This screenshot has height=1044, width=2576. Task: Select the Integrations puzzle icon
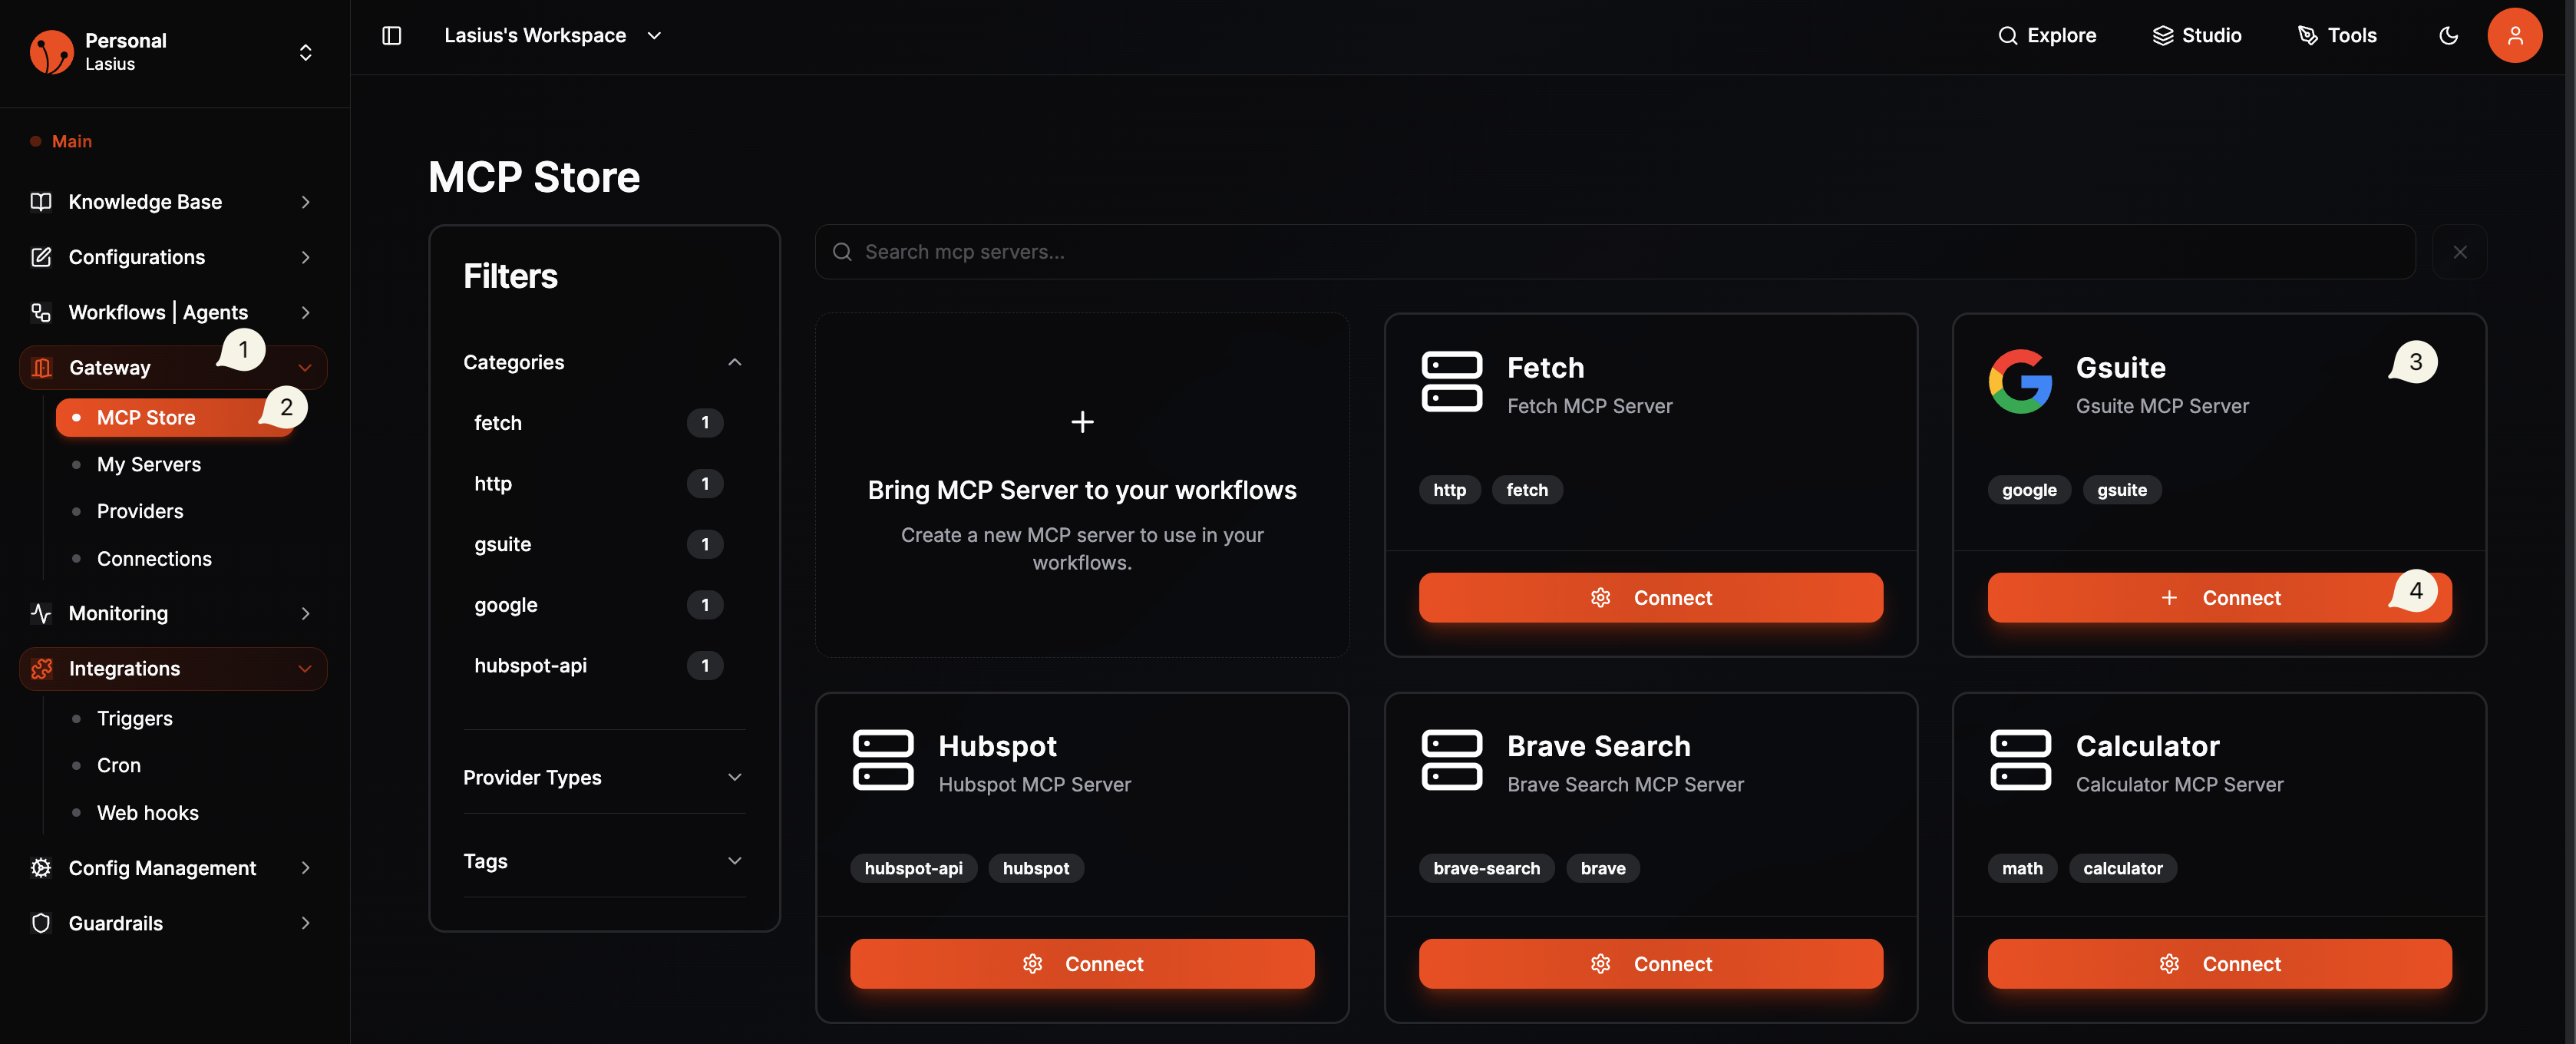pyautogui.click(x=41, y=668)
